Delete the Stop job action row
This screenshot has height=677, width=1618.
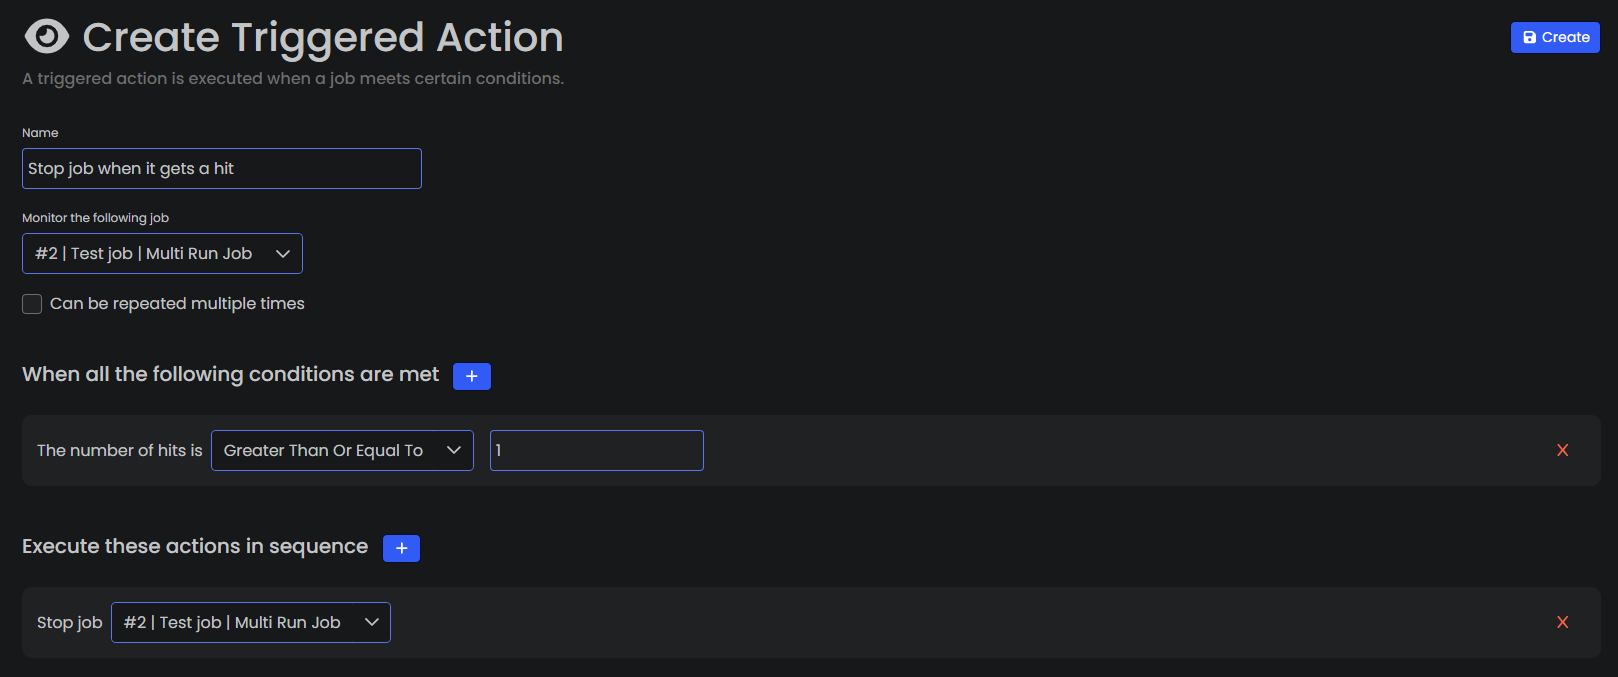pyautogui.click(x=1562, y=623)
